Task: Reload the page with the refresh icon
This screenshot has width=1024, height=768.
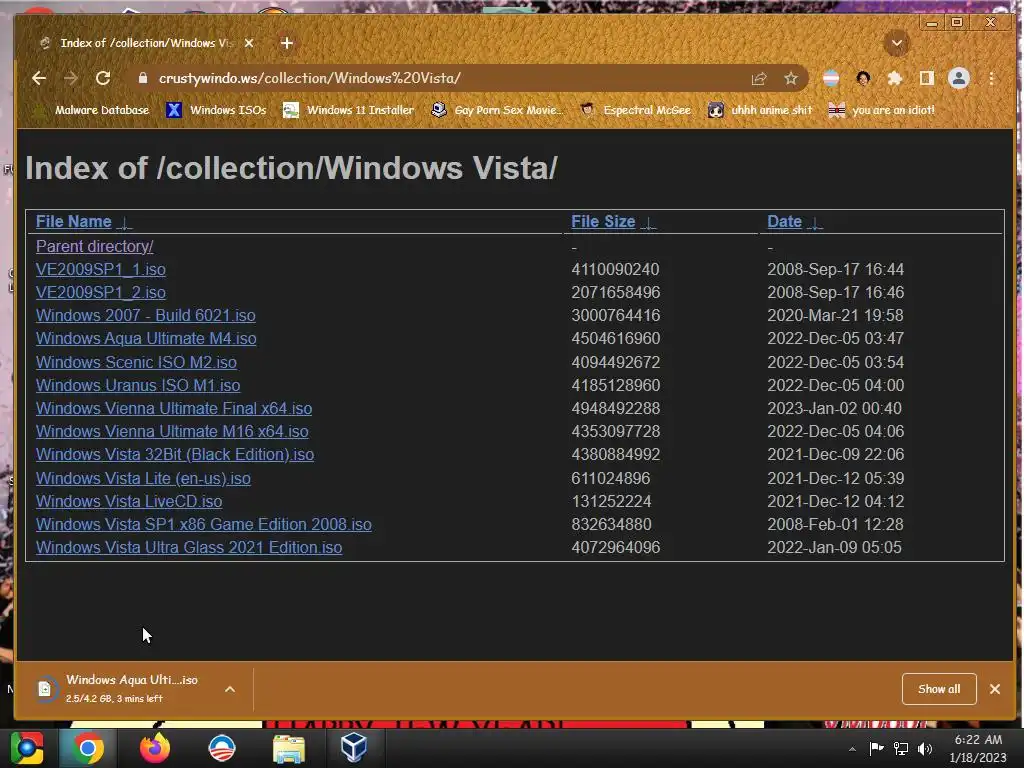Action: [103, 78]
